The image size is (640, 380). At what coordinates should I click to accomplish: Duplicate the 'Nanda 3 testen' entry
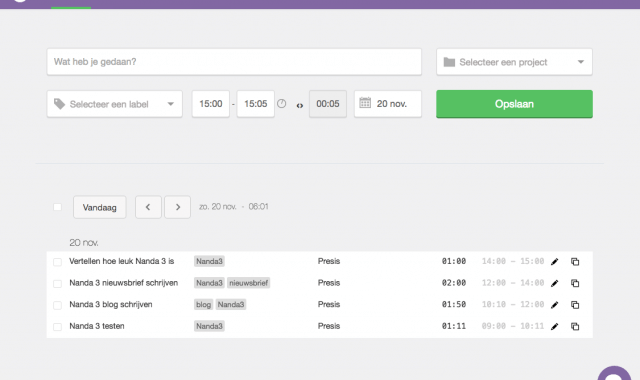[x=575, y=327]
